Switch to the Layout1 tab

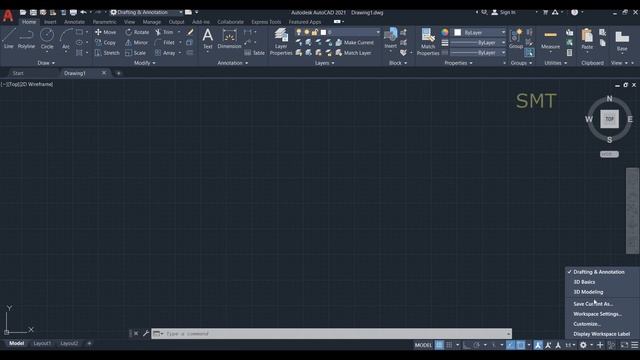[x=42, y=343]
